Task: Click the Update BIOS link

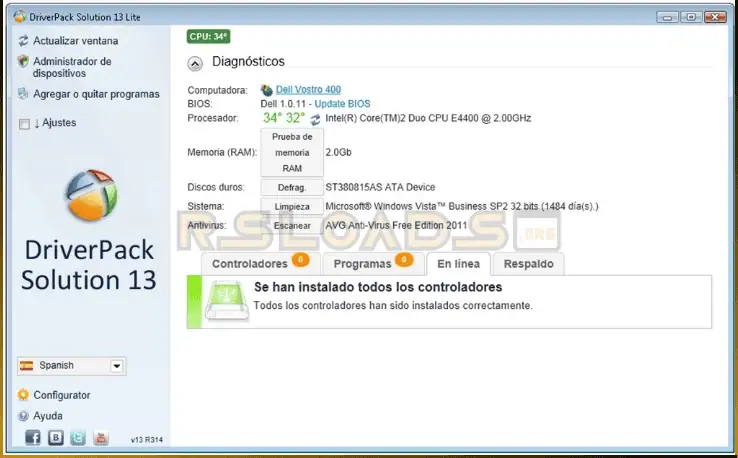Action: coord(342,104)
